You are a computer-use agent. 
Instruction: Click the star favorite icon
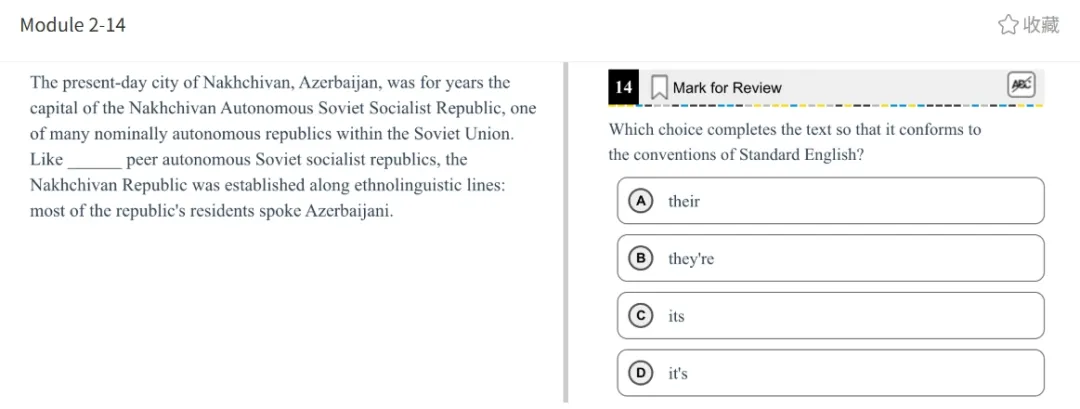point(1007,25)
